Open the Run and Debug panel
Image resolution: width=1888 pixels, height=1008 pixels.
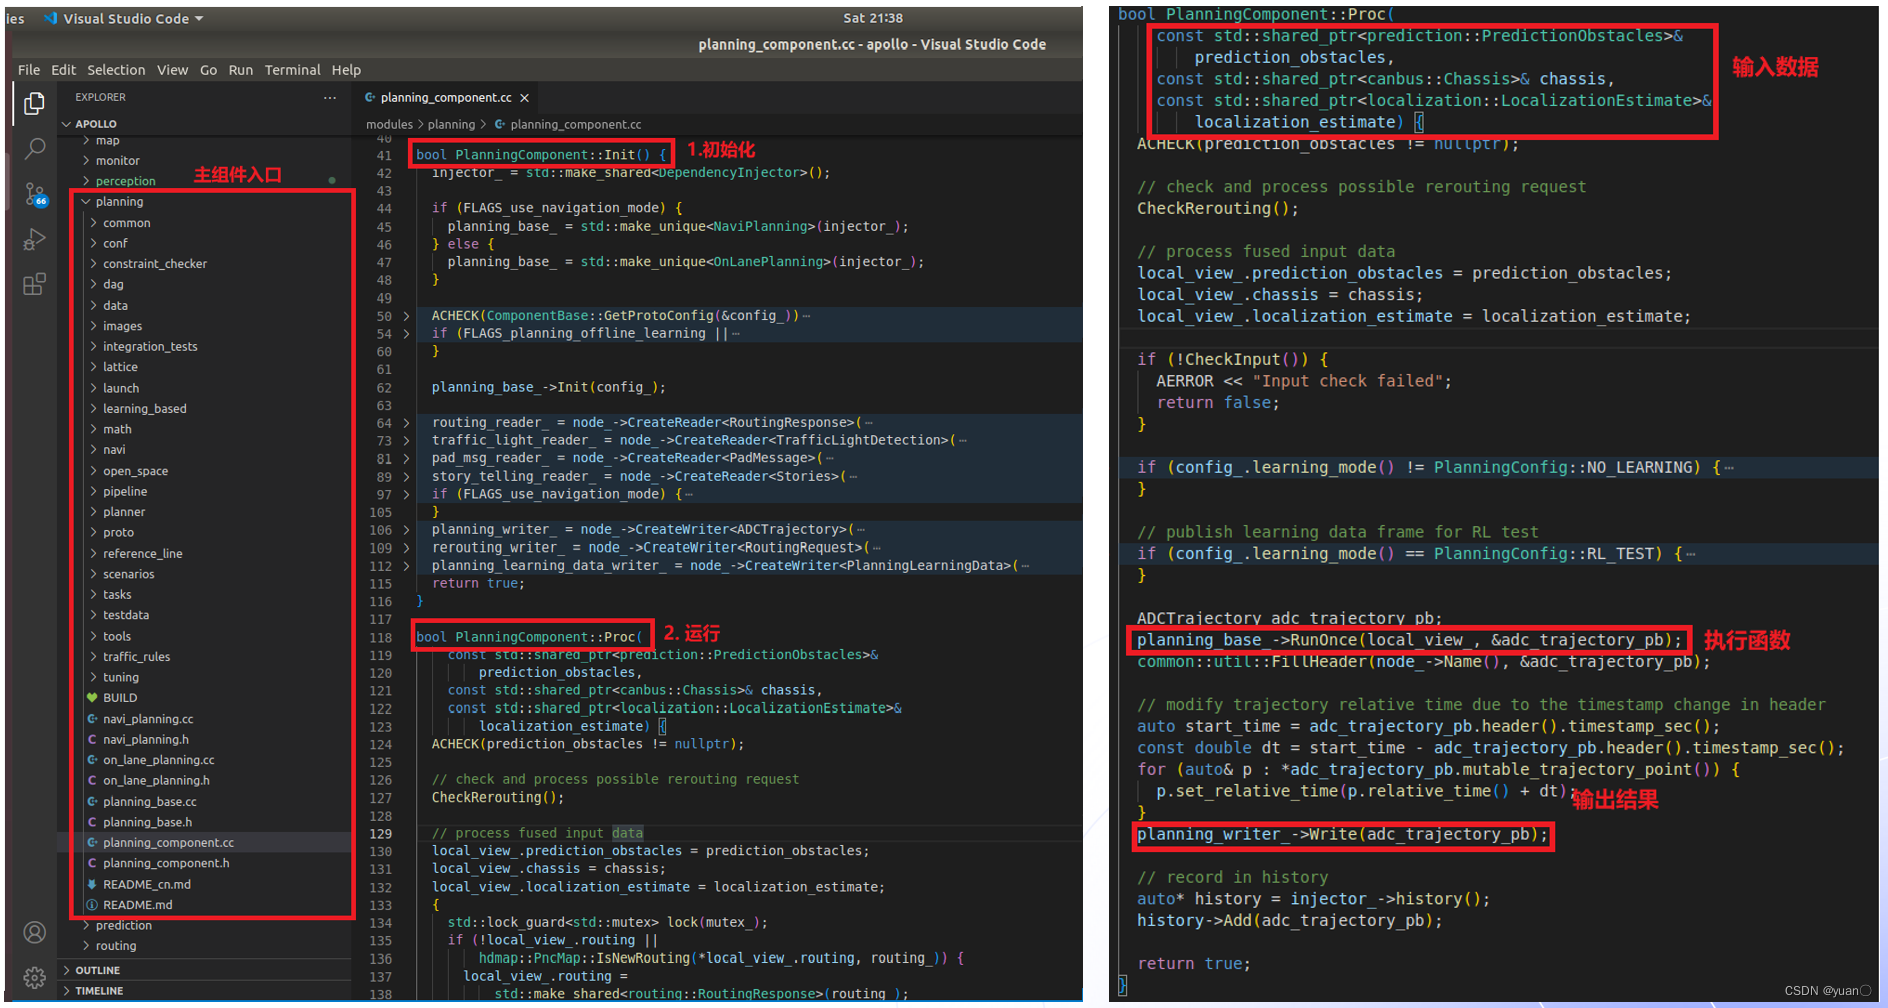pyautogui.click(x=34, y=239)
